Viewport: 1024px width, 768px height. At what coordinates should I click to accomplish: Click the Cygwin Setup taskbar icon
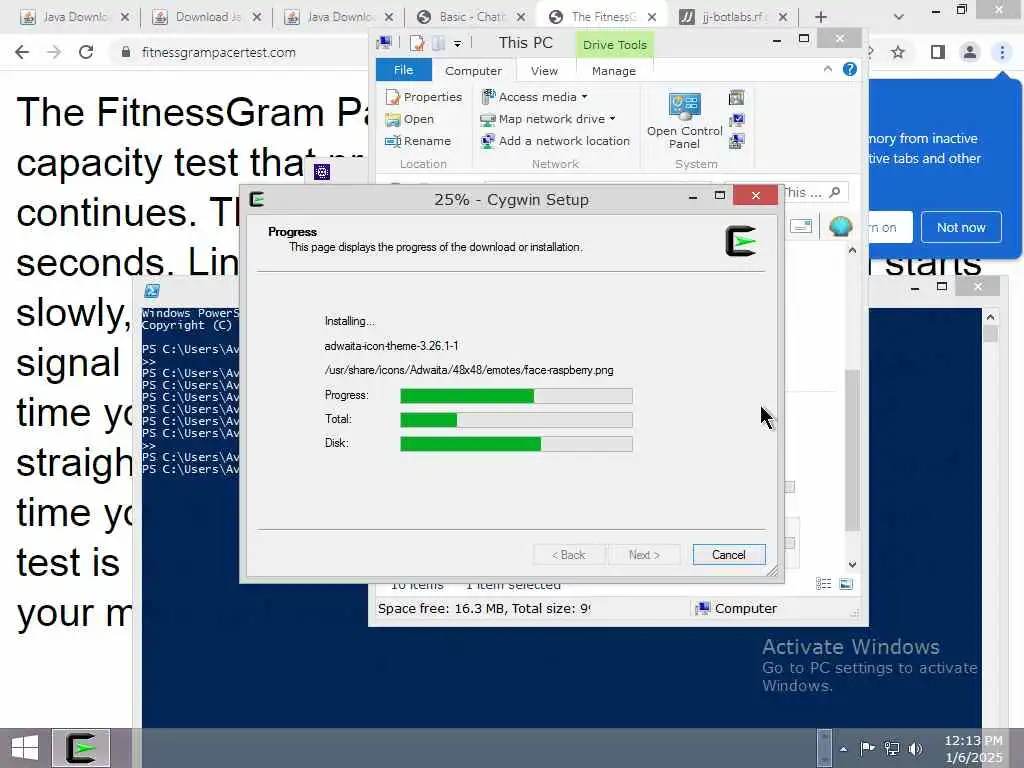[x=81, y=748]
